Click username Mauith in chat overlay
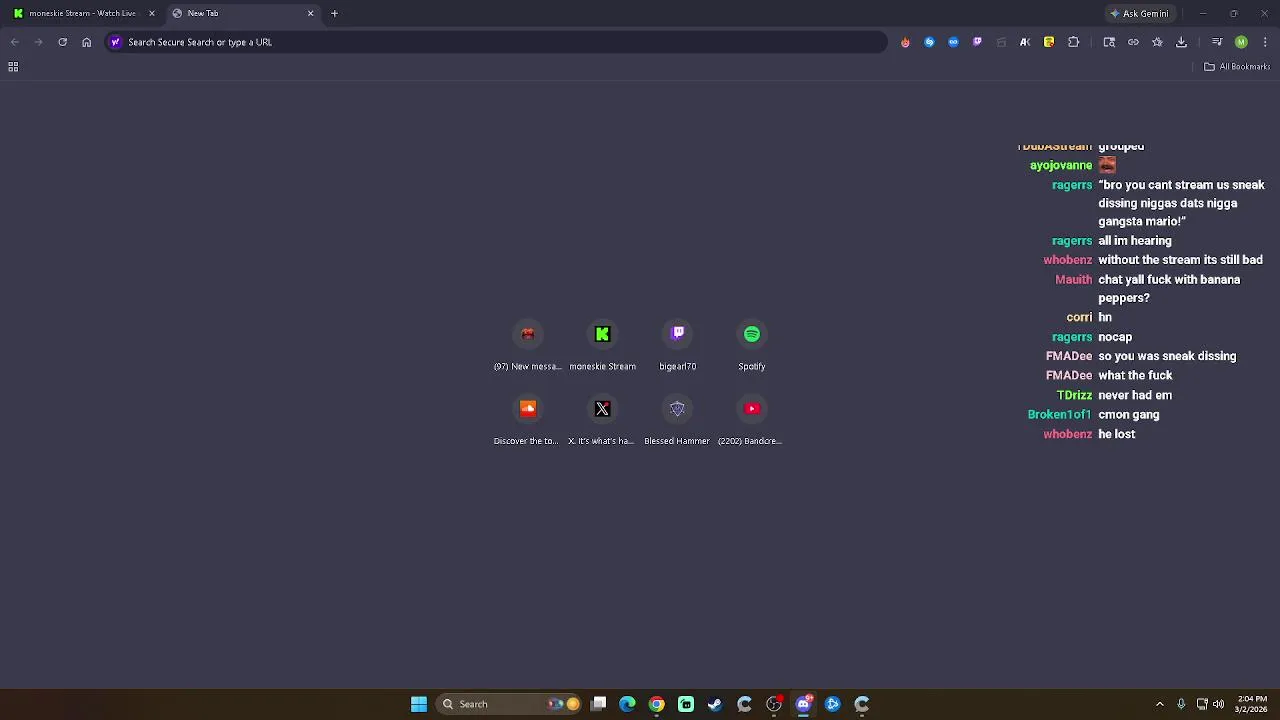 [1073, 279]
